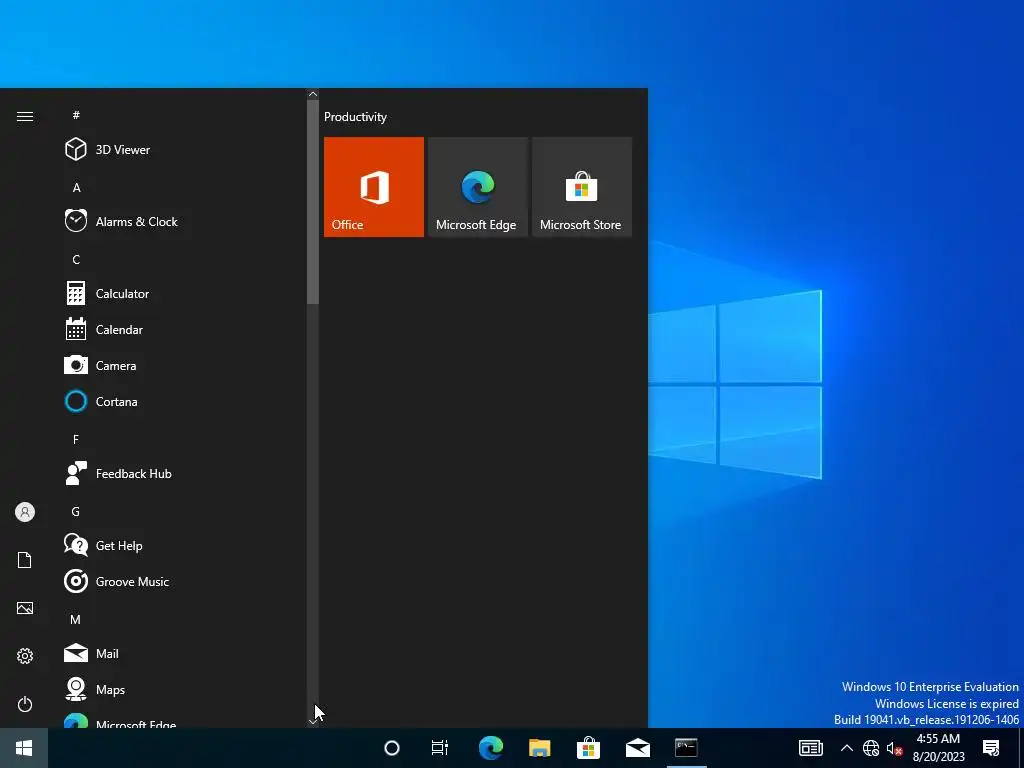The width and height of the screenshot is (1024, 768).
Task: Click the 'C' letter header
Action: pyautogui.click(x=76, y=259)
